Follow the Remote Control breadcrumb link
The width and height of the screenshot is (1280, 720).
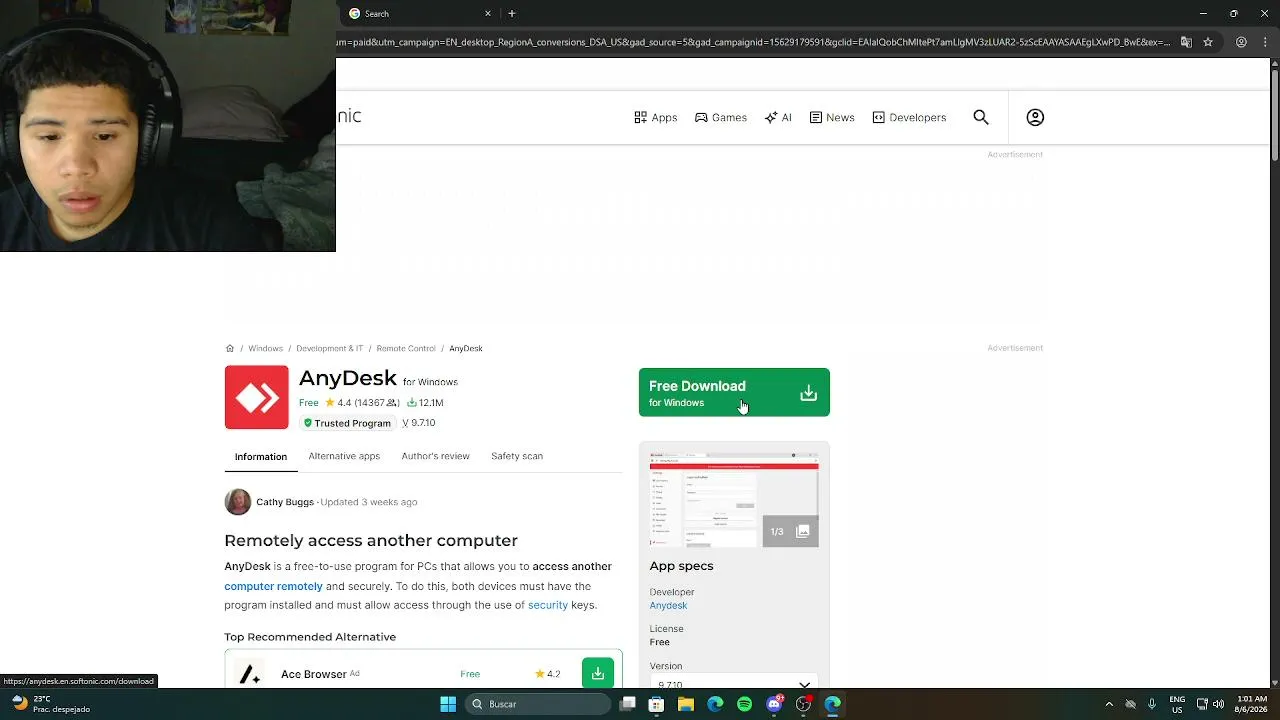click(x=406, y=348)
